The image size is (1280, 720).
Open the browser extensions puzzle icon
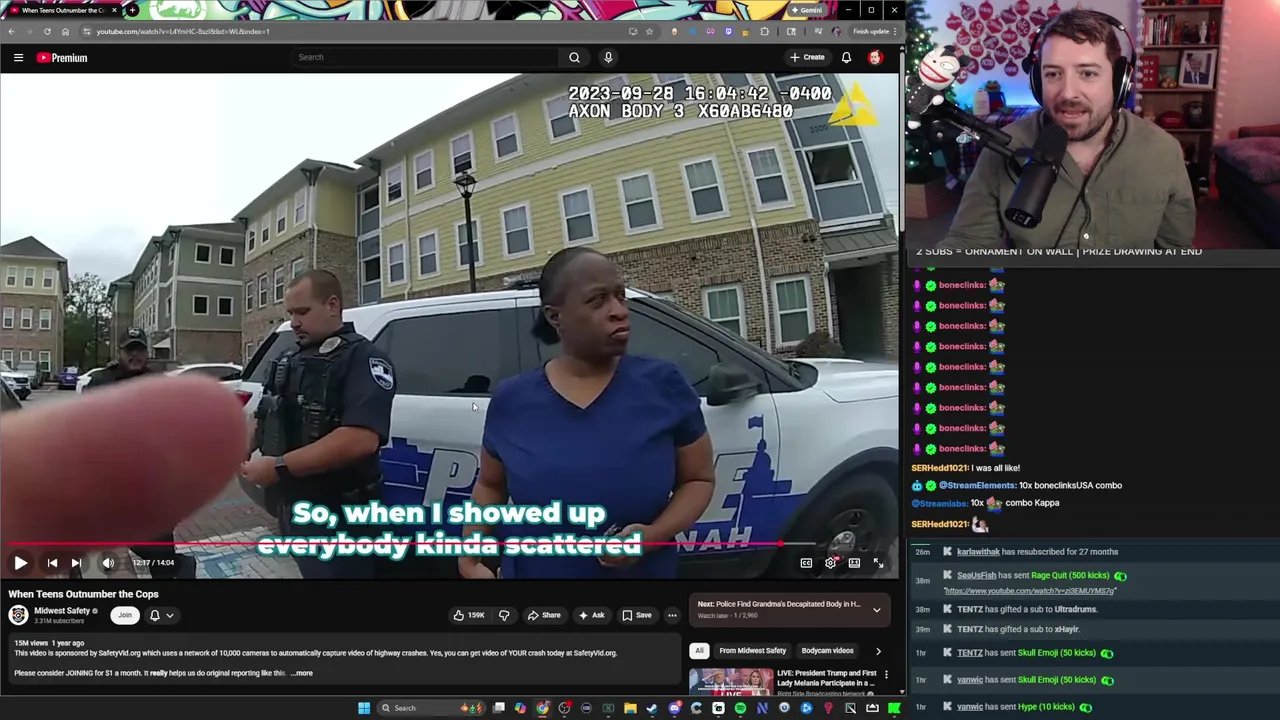(765, 31)
